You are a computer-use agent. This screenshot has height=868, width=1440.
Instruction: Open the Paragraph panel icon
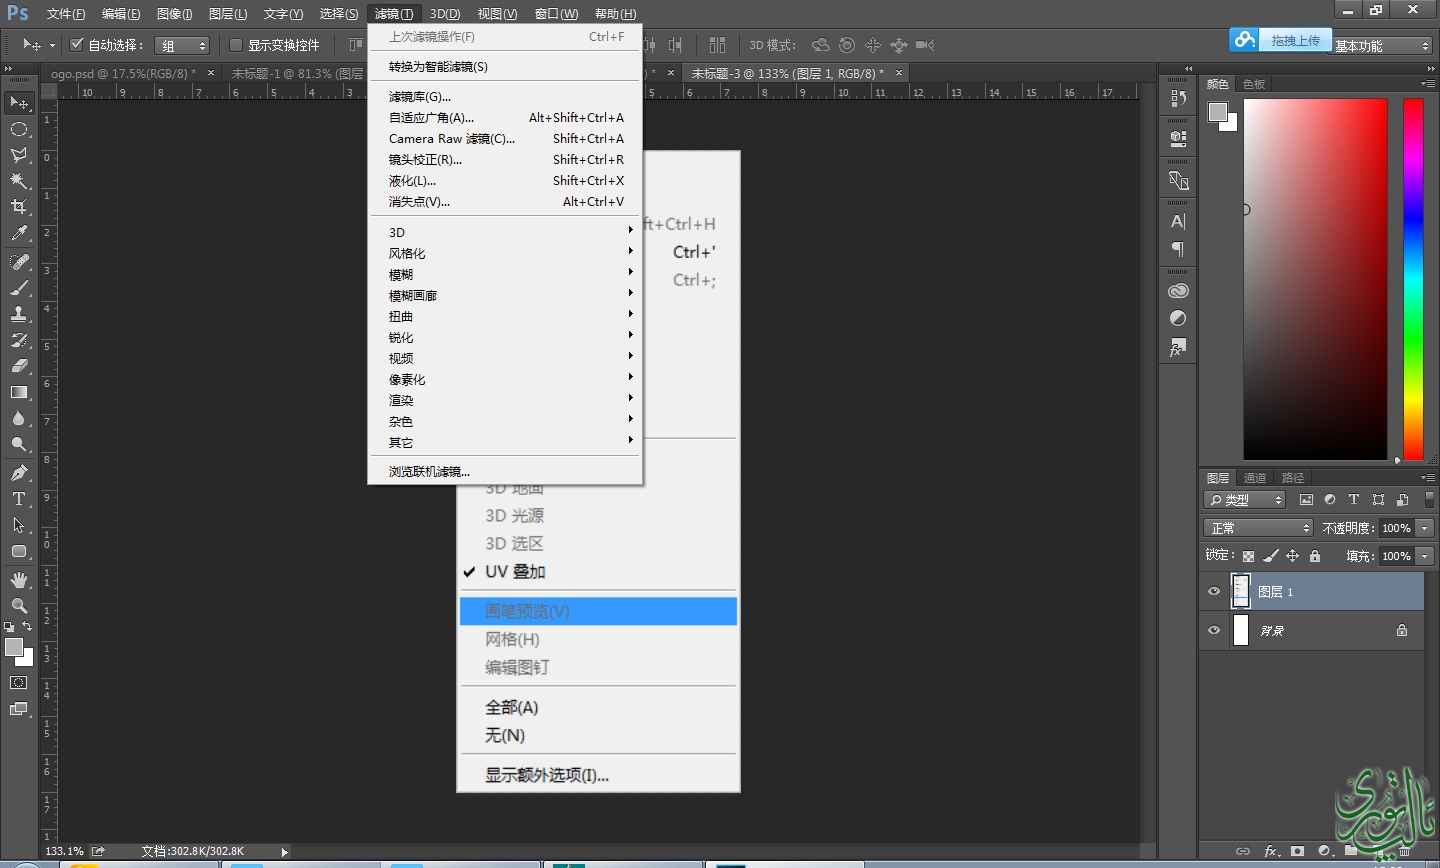pos(1178,249)
